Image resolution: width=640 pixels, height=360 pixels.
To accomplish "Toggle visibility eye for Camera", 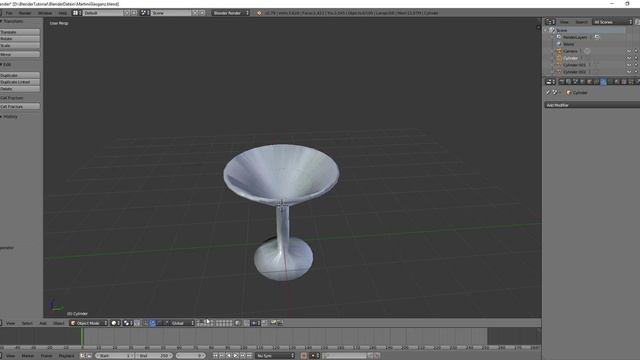I will 629,51.
